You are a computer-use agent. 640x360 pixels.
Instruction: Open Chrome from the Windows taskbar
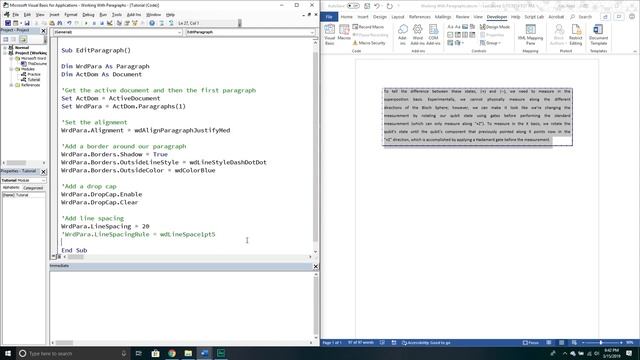pyautogui.click(x=172, y=353)
